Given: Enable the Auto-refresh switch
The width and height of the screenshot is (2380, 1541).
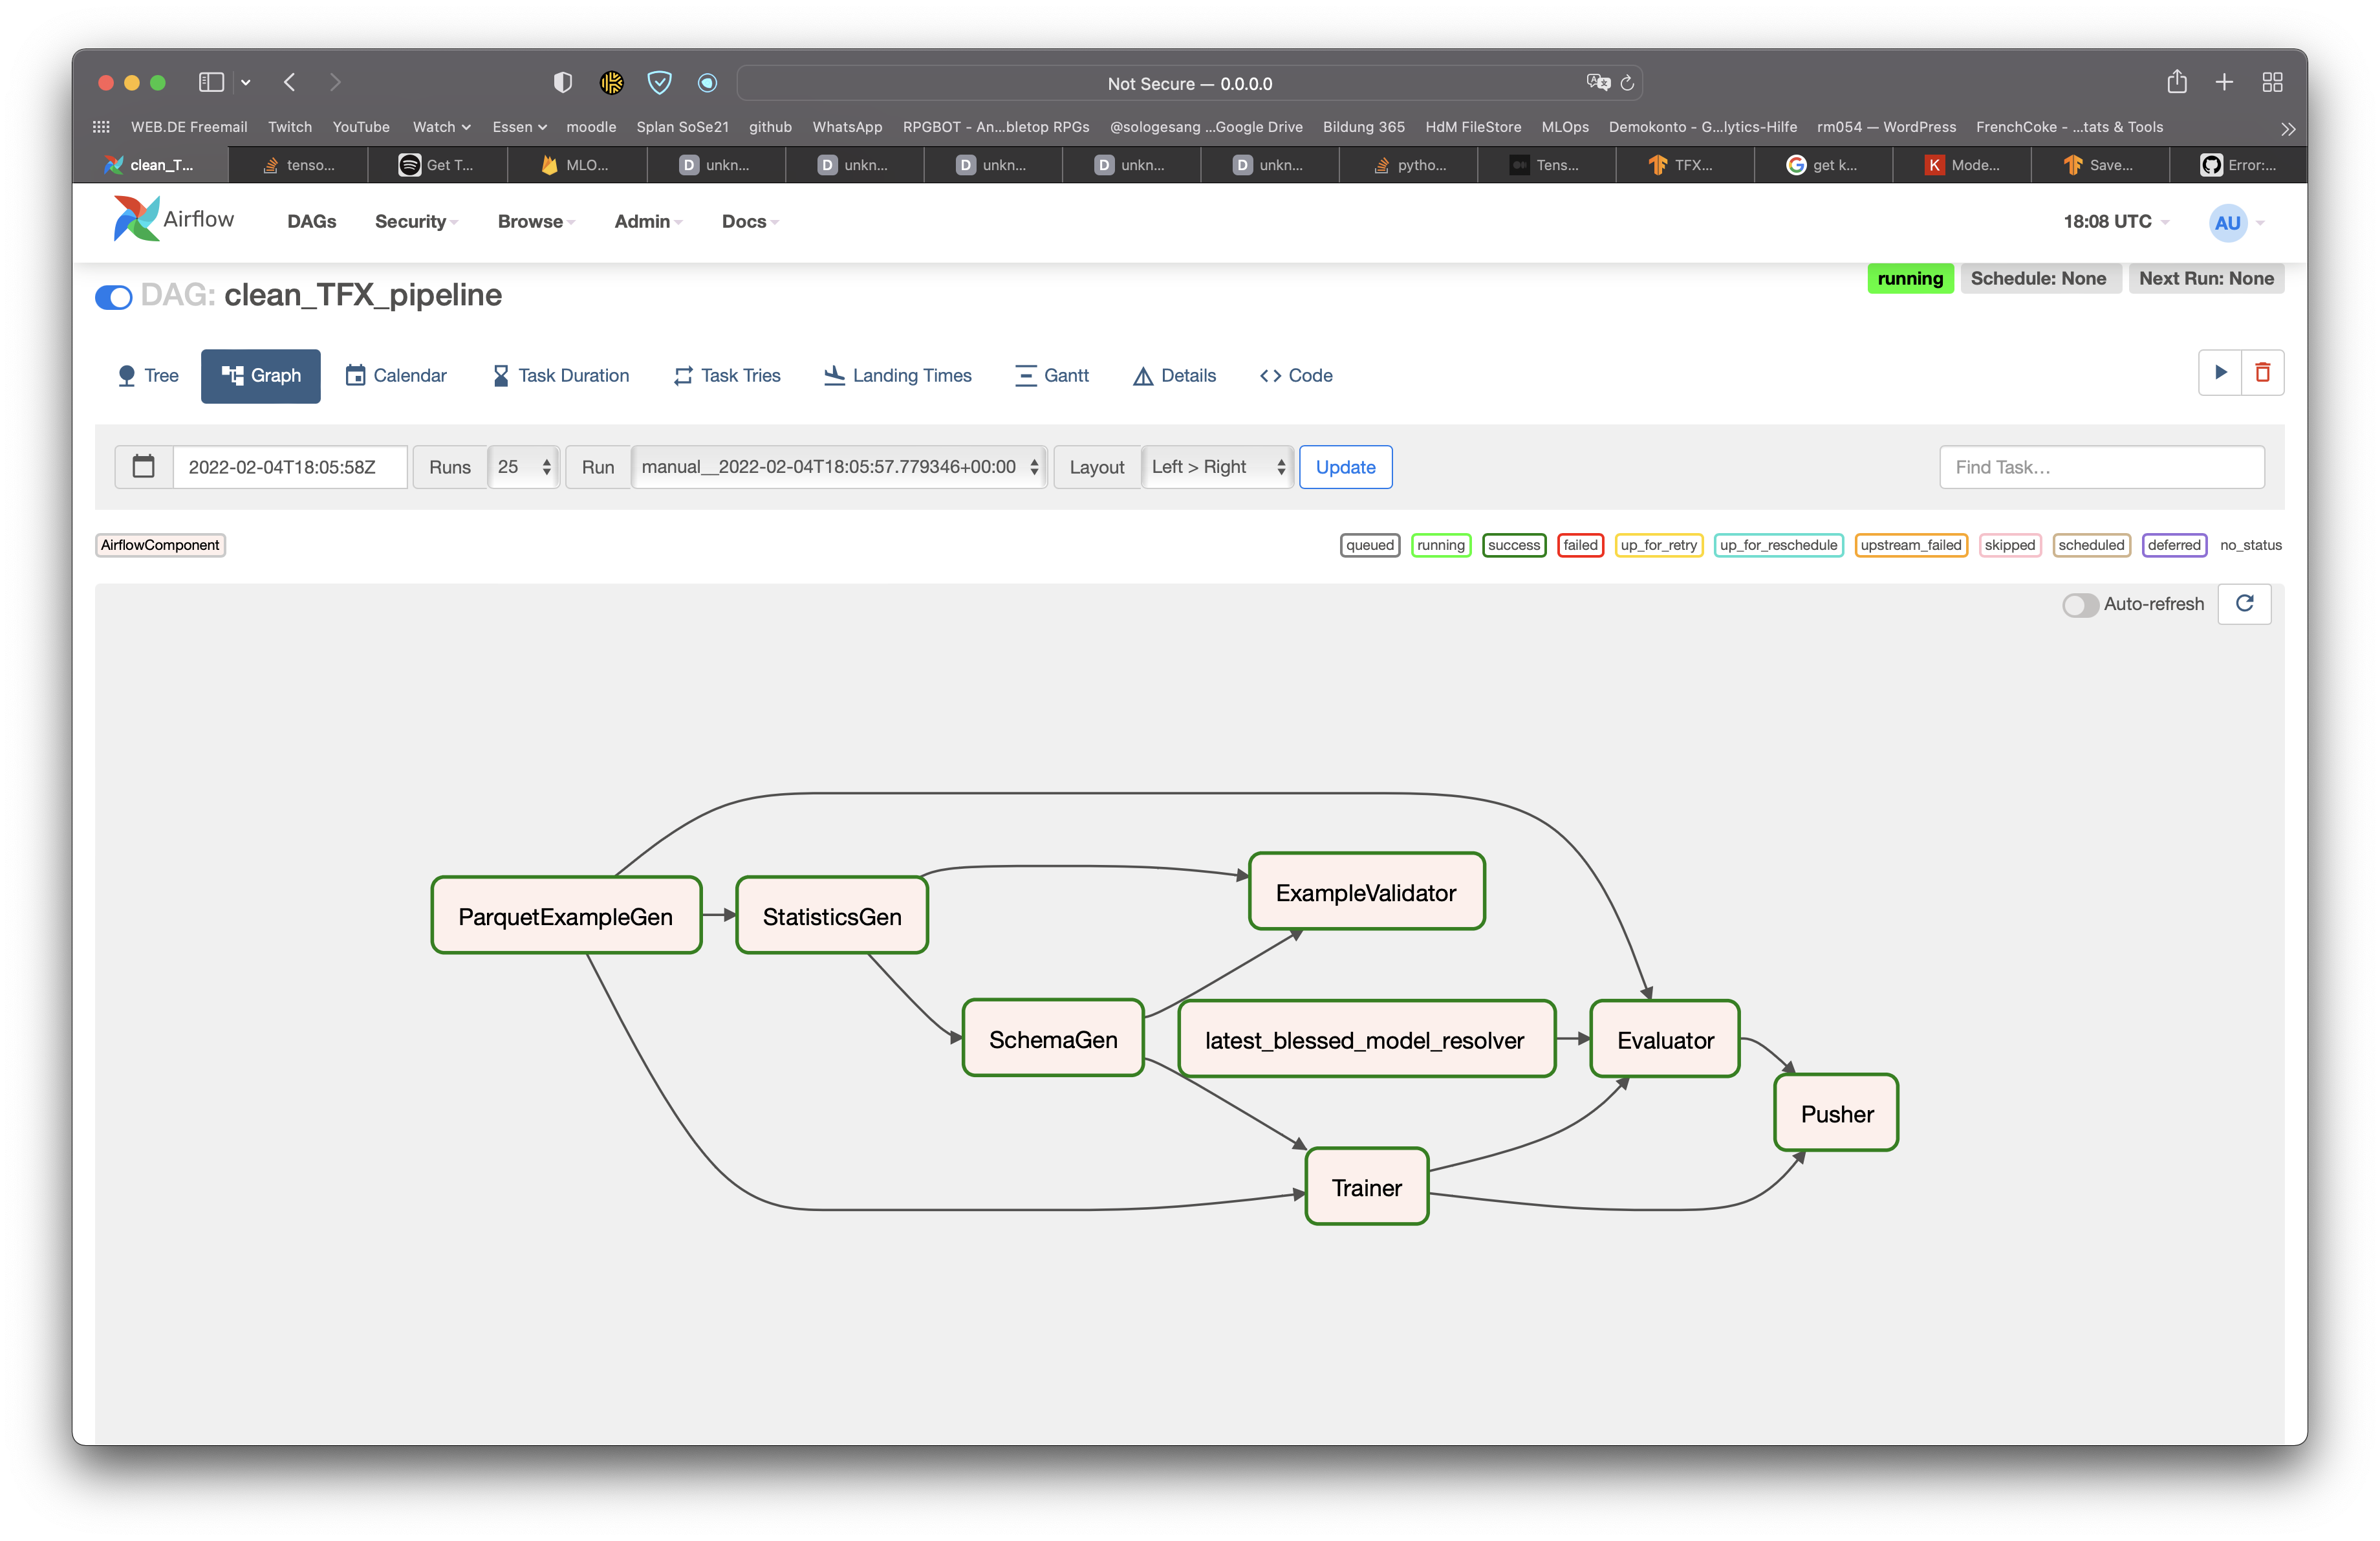Looking at the screenshot, I should pyautogui.click(x=2080, y=605).
